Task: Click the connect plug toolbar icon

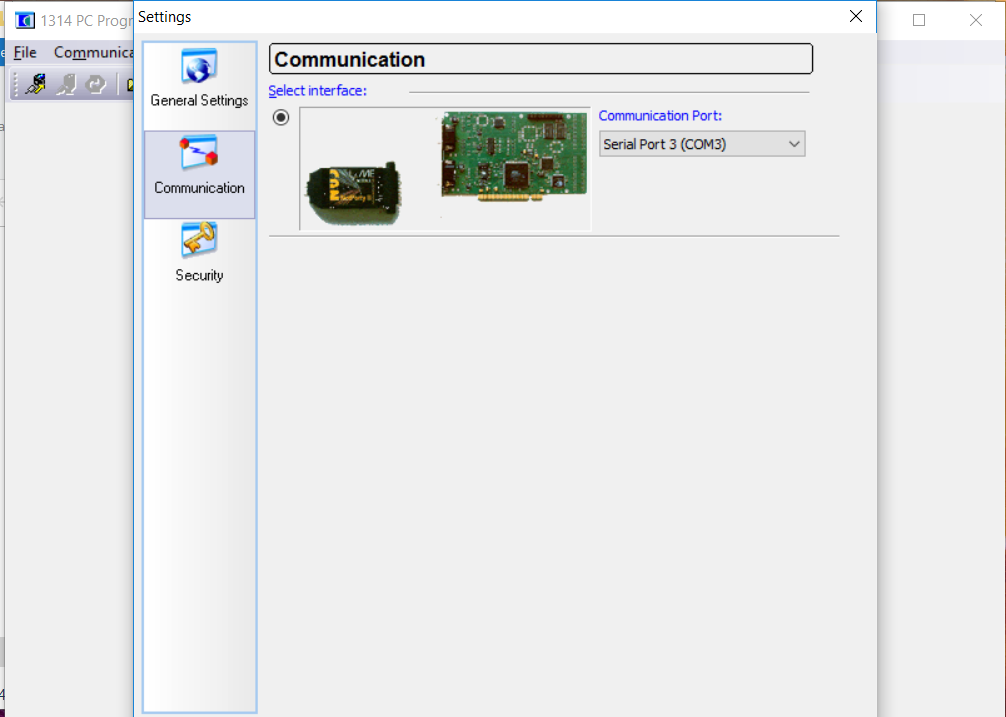Action: click(36, 85)
